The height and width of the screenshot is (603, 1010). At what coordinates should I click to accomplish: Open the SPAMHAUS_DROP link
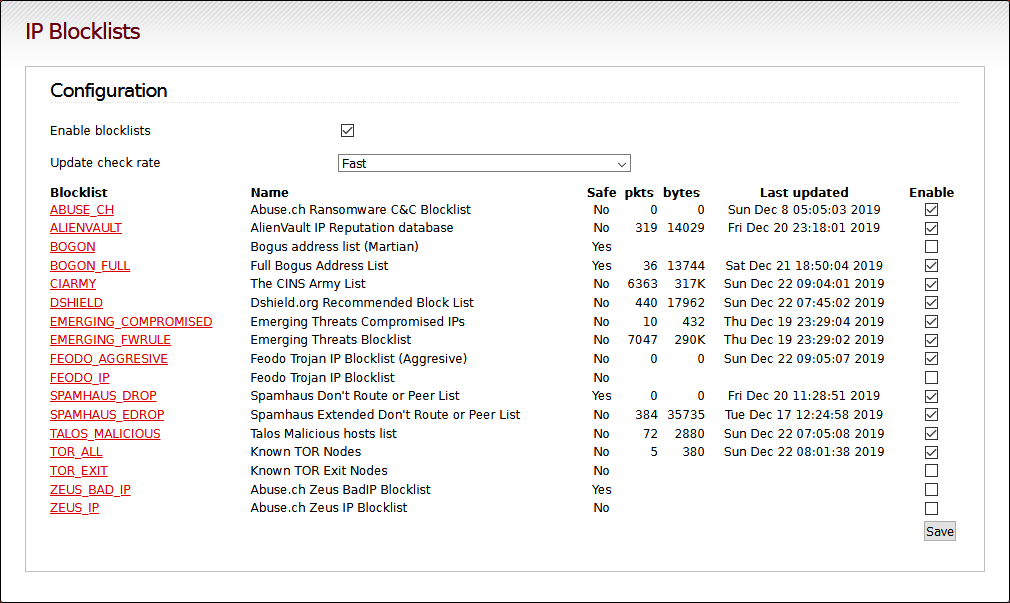tap(103, 396)
